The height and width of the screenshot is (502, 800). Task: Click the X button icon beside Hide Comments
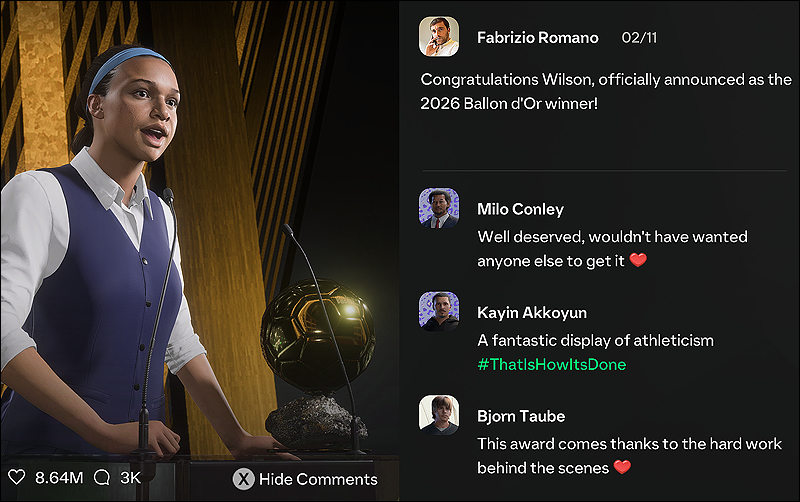pos(243,479)
